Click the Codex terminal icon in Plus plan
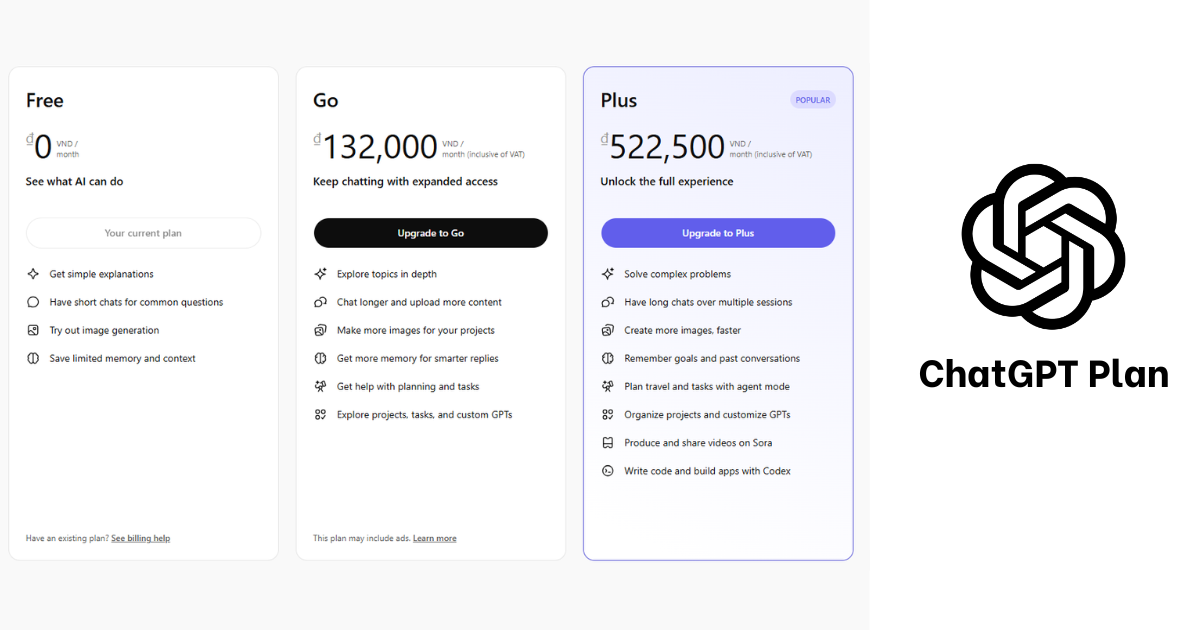Viewport: 1200px width, 630px height. click(607, 471)
